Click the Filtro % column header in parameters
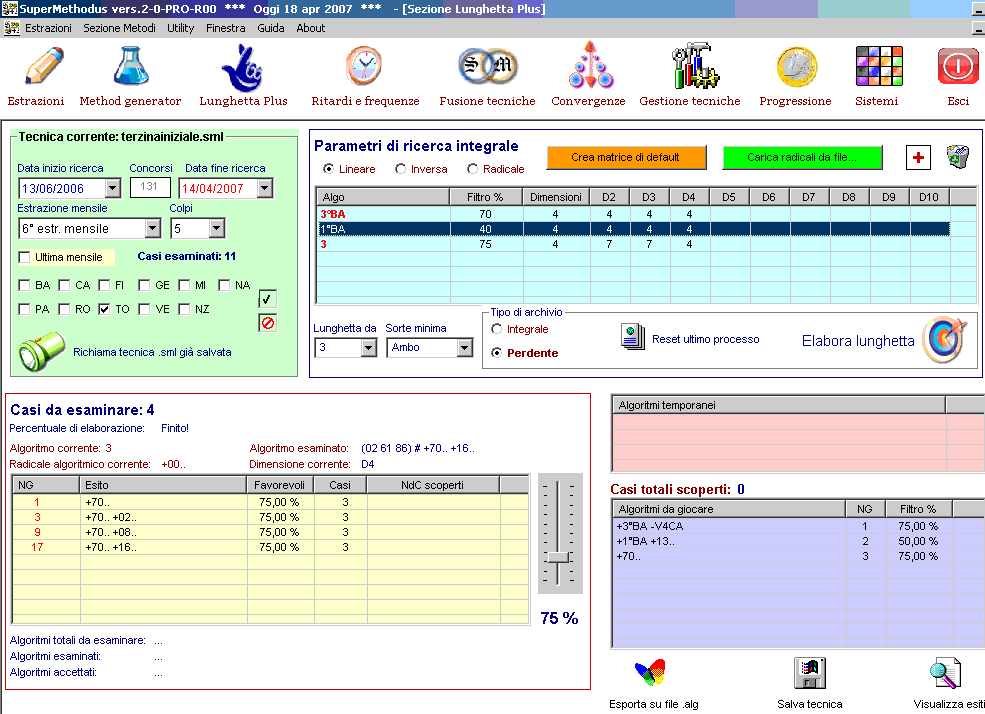This screenshot has width=985, height=714. [x=486, y=197]
